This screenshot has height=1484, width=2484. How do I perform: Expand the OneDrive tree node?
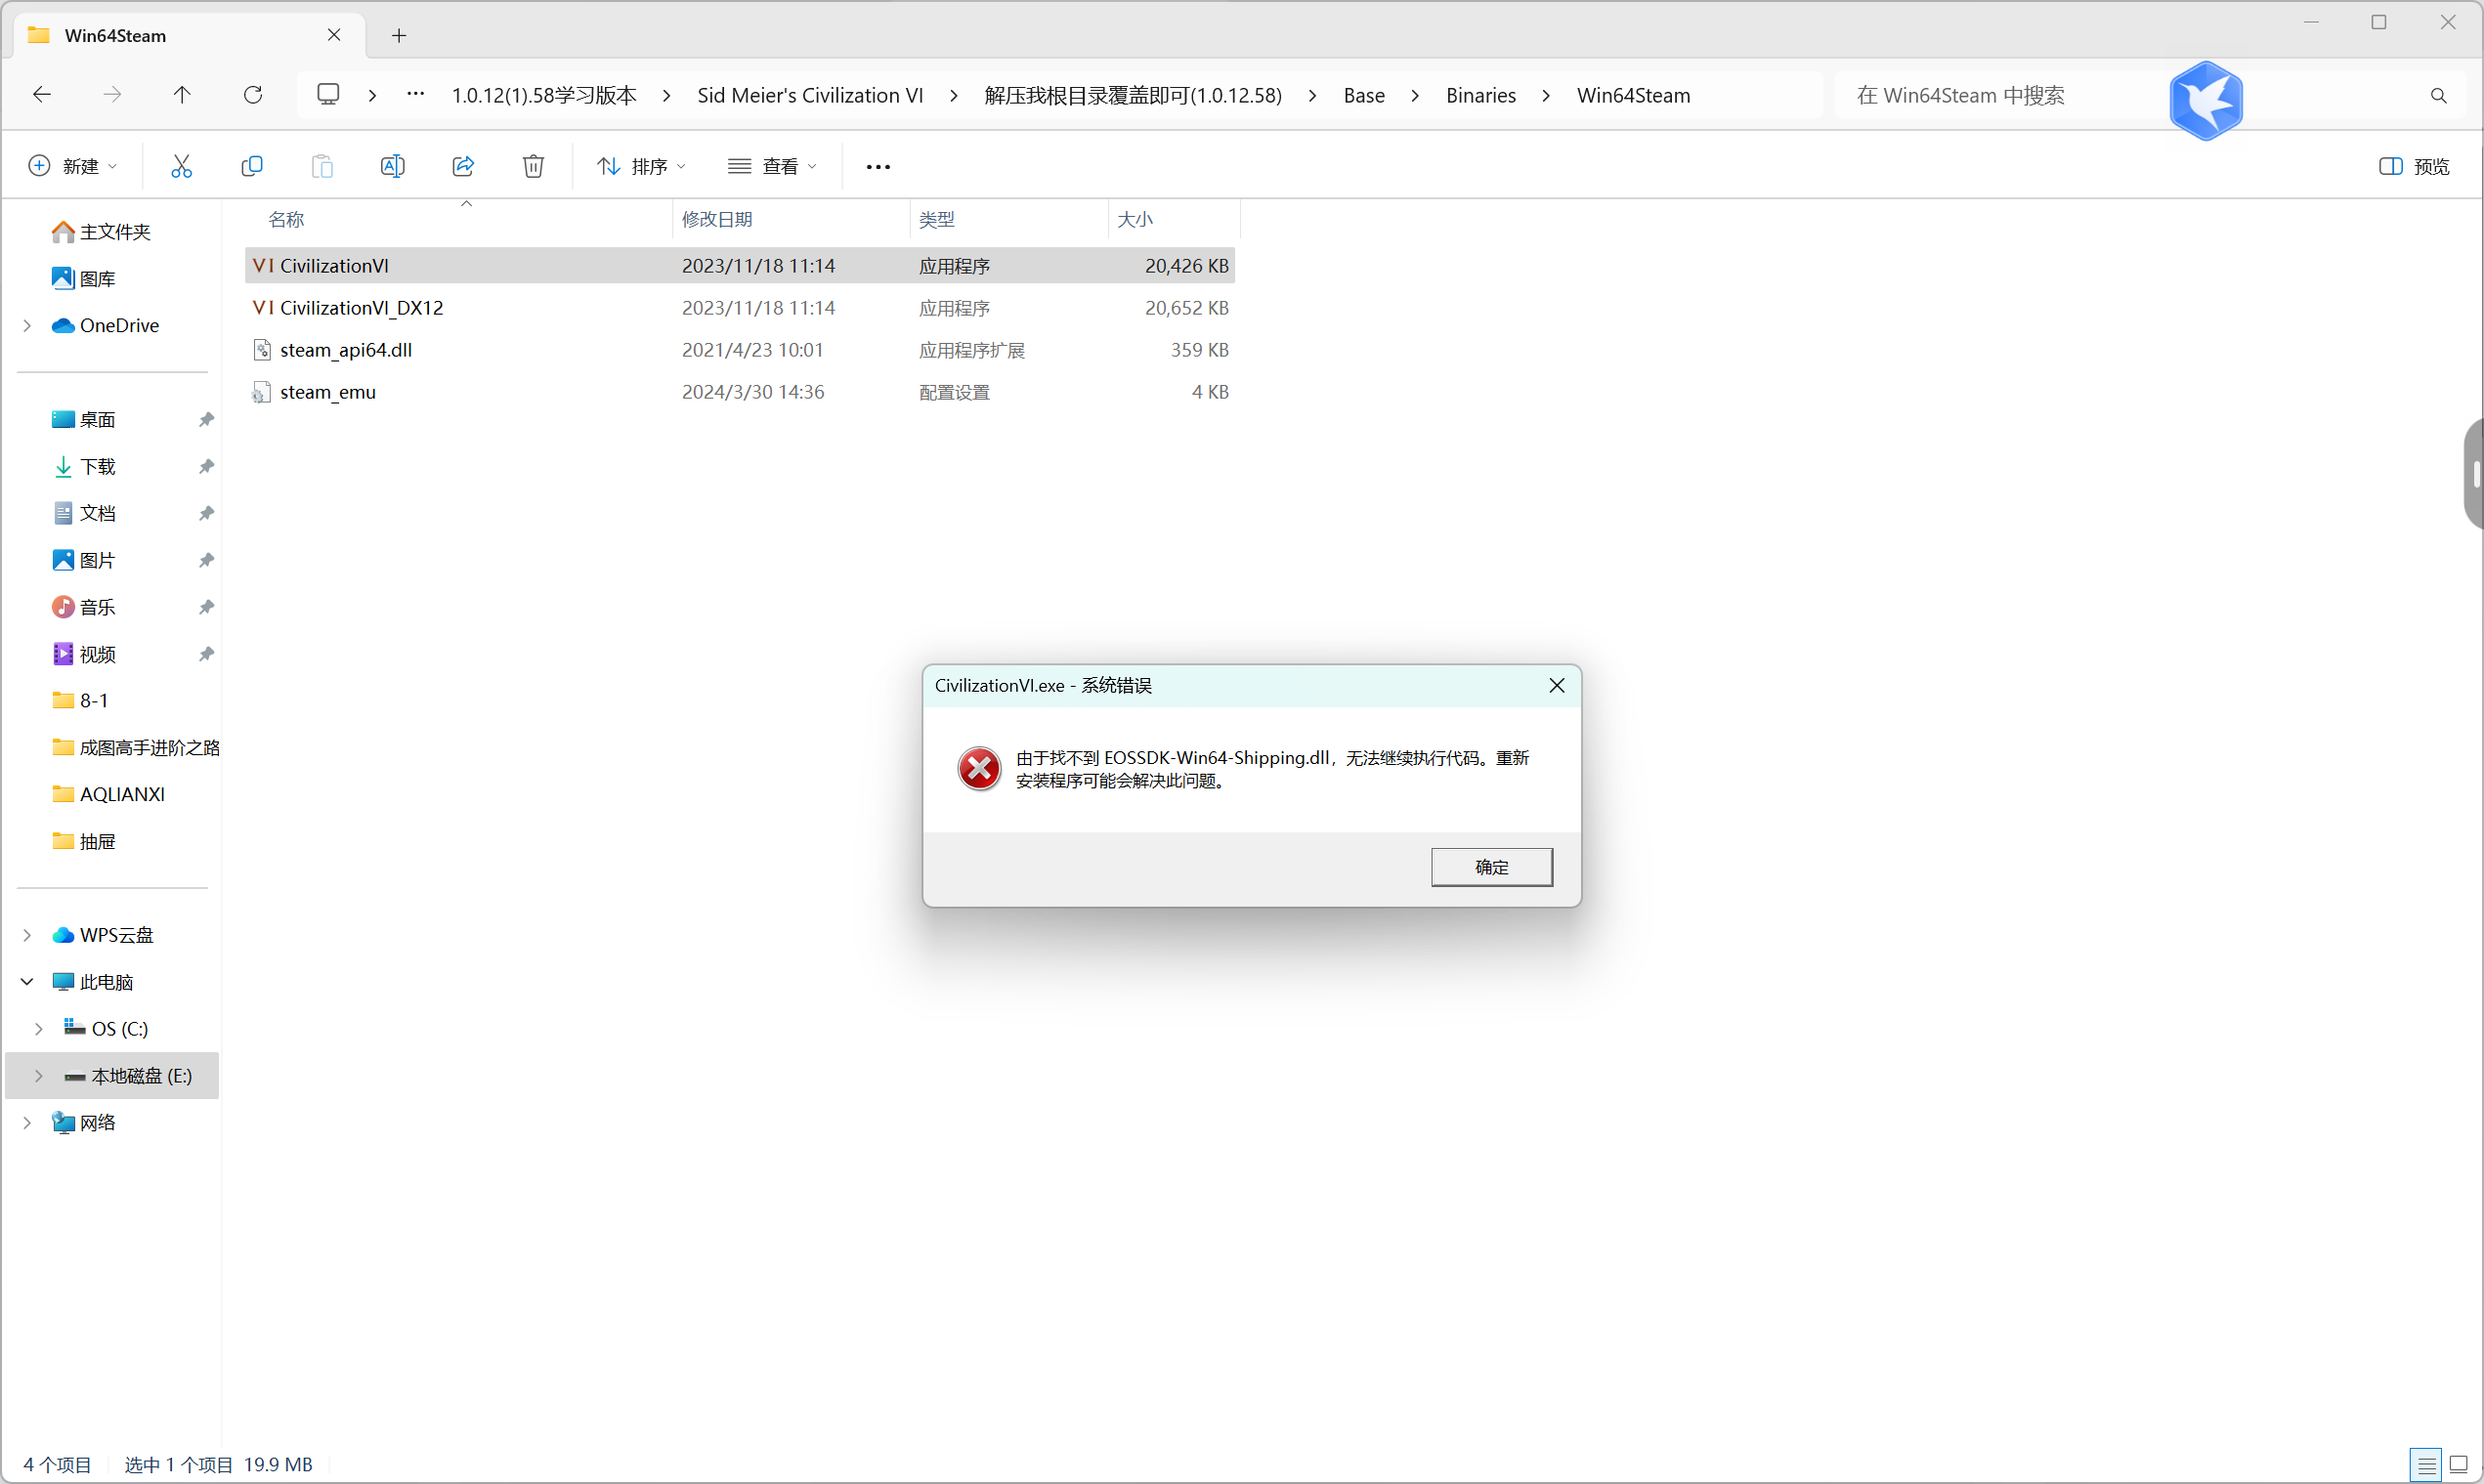[27, 326]
